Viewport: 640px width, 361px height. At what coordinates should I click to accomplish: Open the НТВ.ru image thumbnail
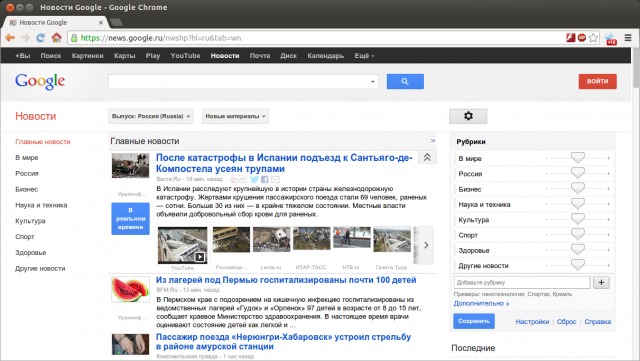(352, 238)
